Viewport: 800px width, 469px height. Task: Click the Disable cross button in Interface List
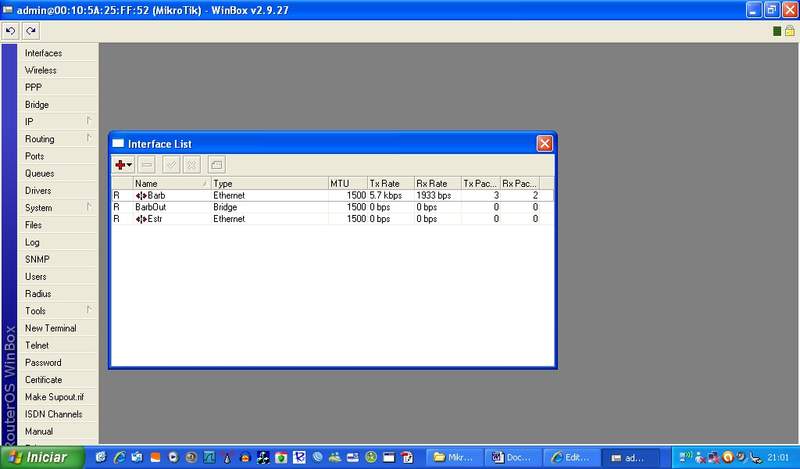pos(192,165)
